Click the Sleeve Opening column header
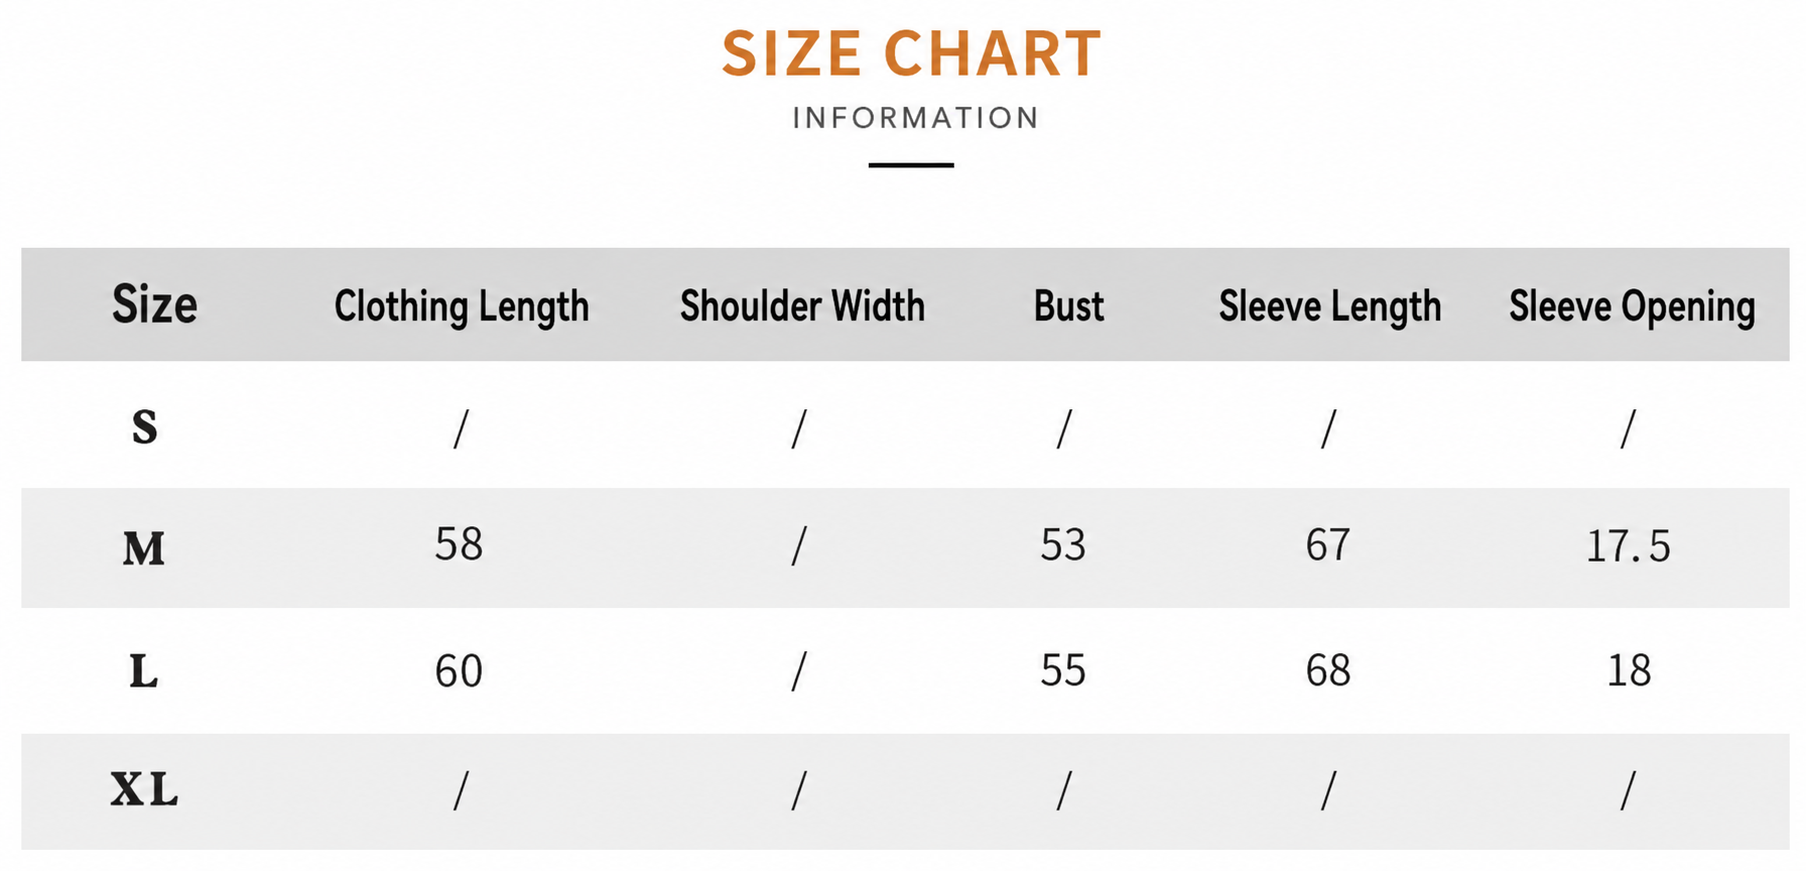The image size is (1806, 871). click(x=1632, y=307)
